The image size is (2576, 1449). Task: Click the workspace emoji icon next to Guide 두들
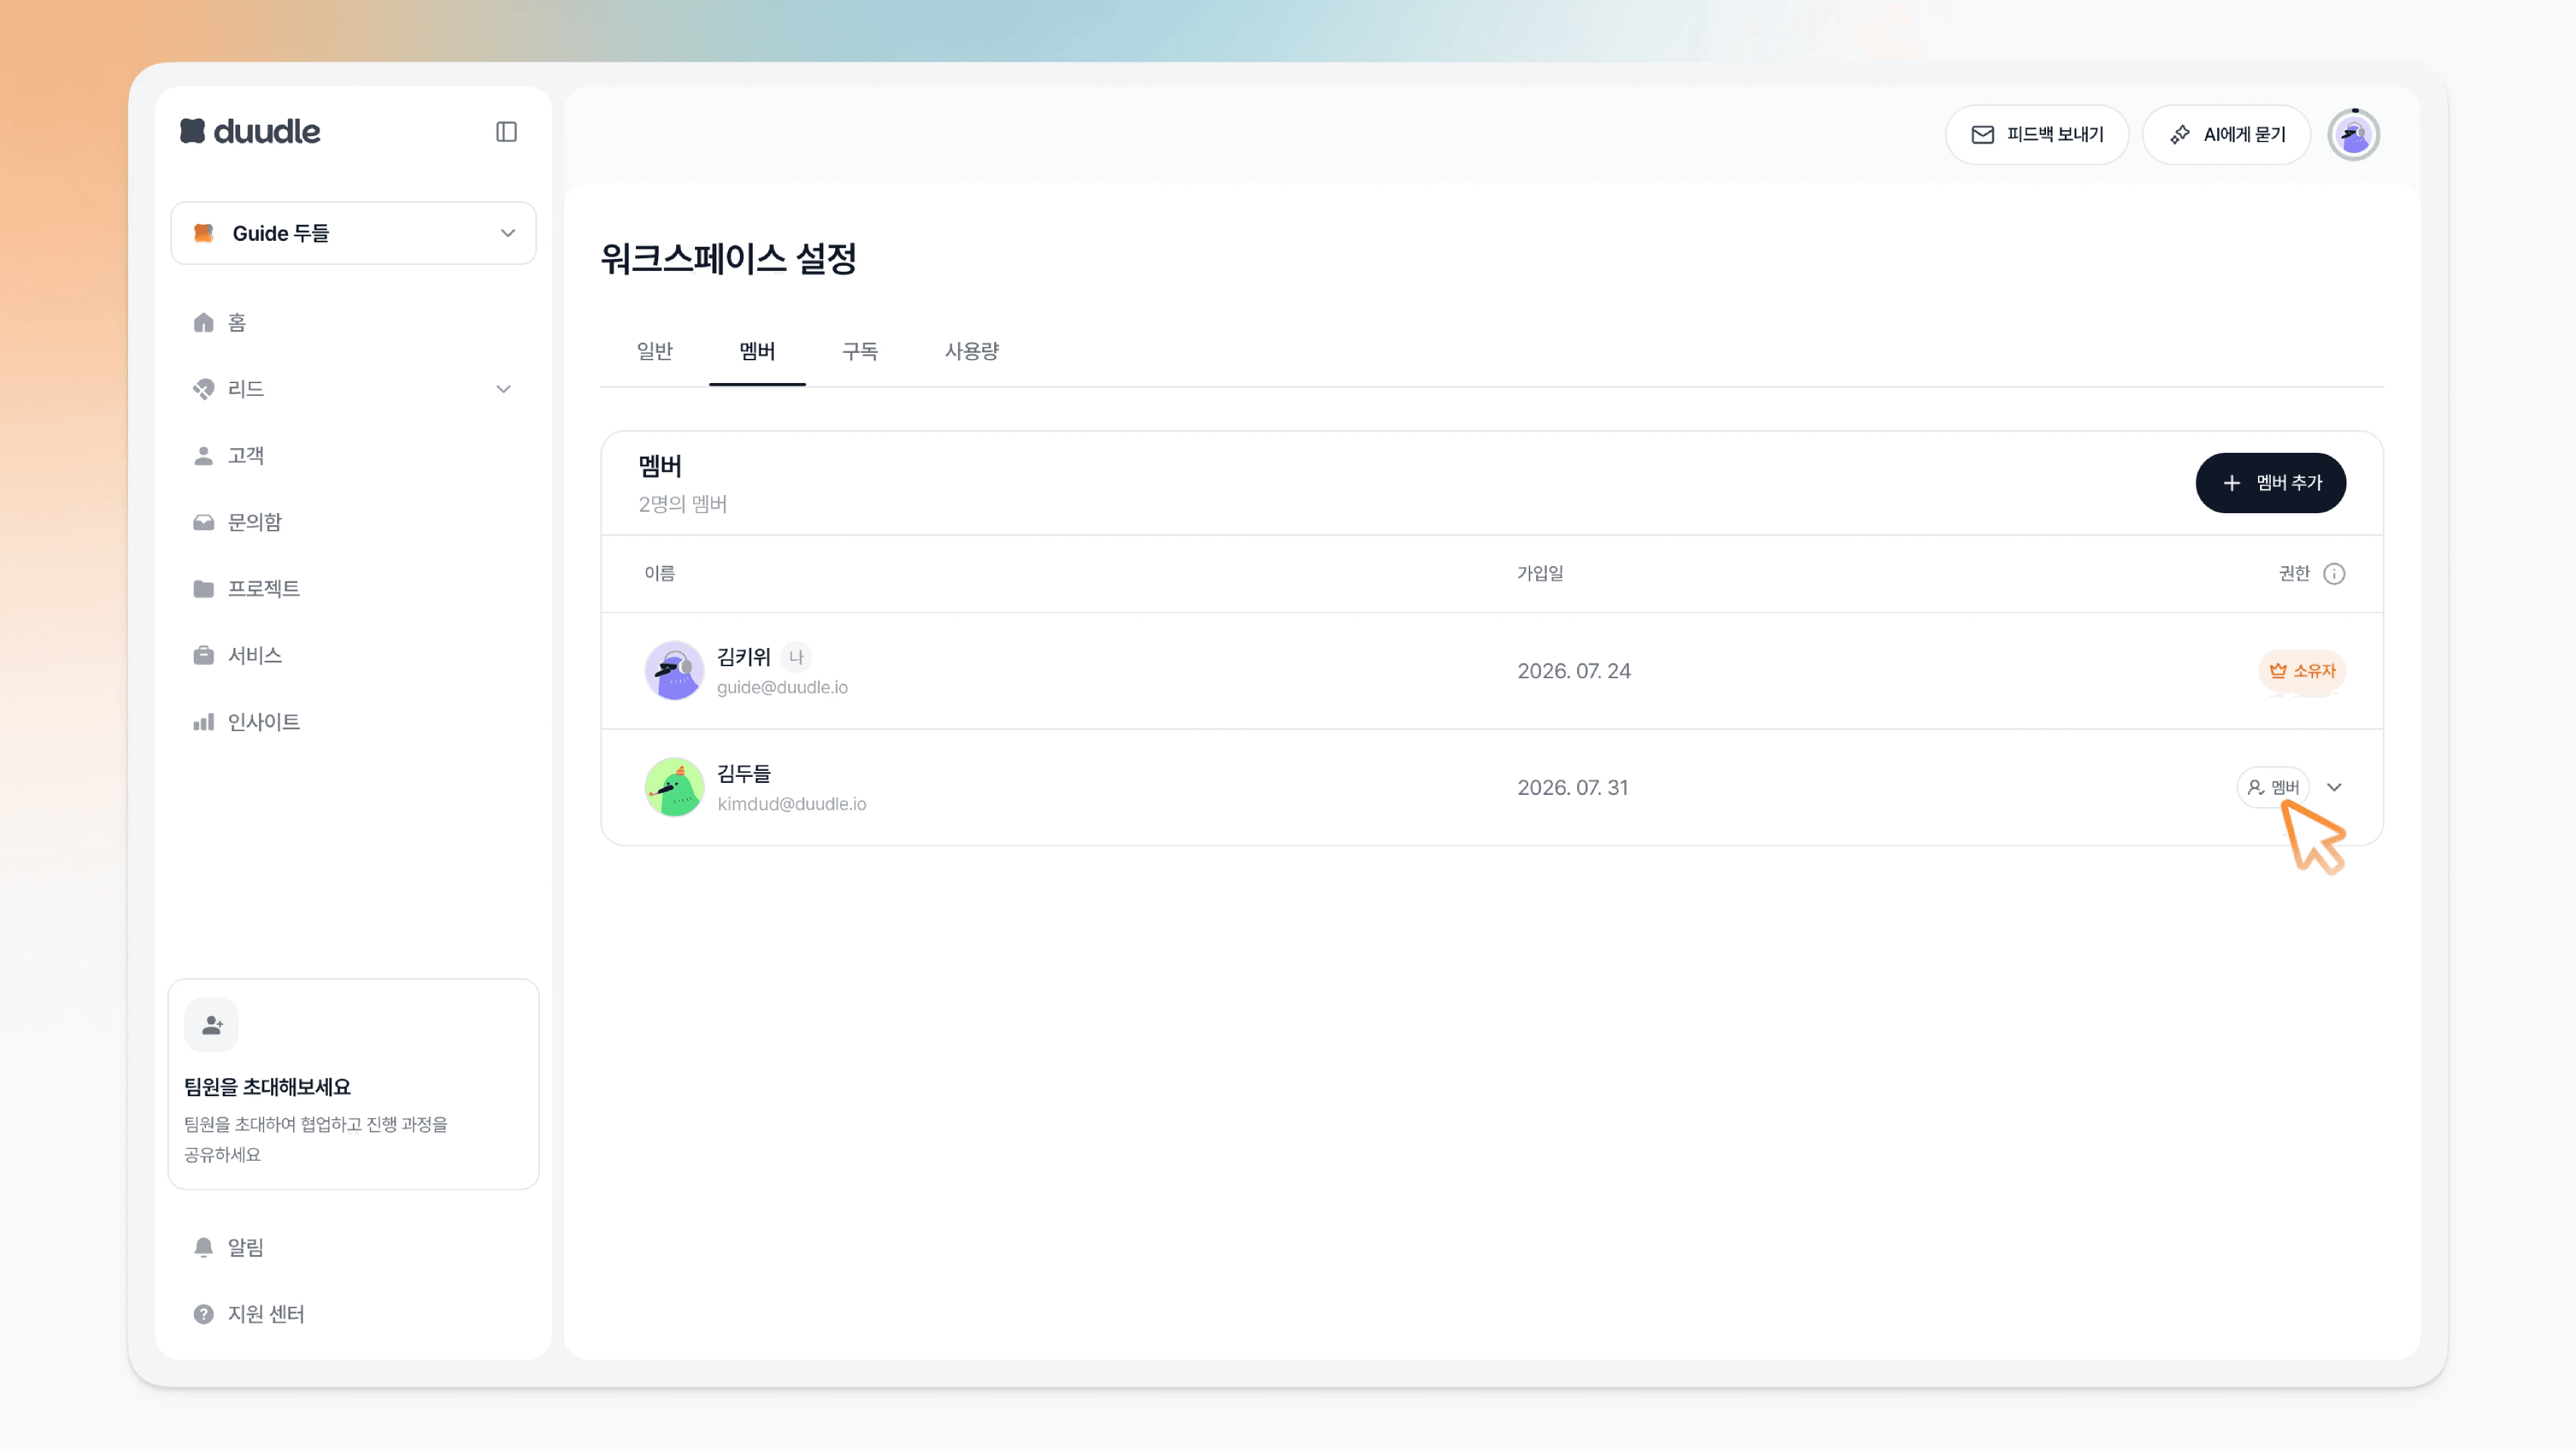pyautogui.click(x=203, y=233)
